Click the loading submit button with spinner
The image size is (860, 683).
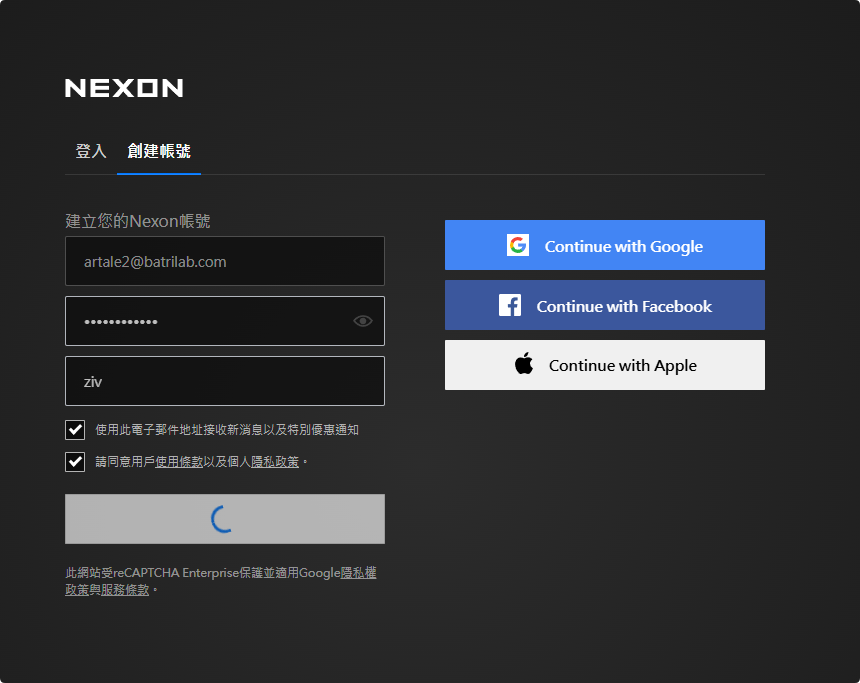225,519
